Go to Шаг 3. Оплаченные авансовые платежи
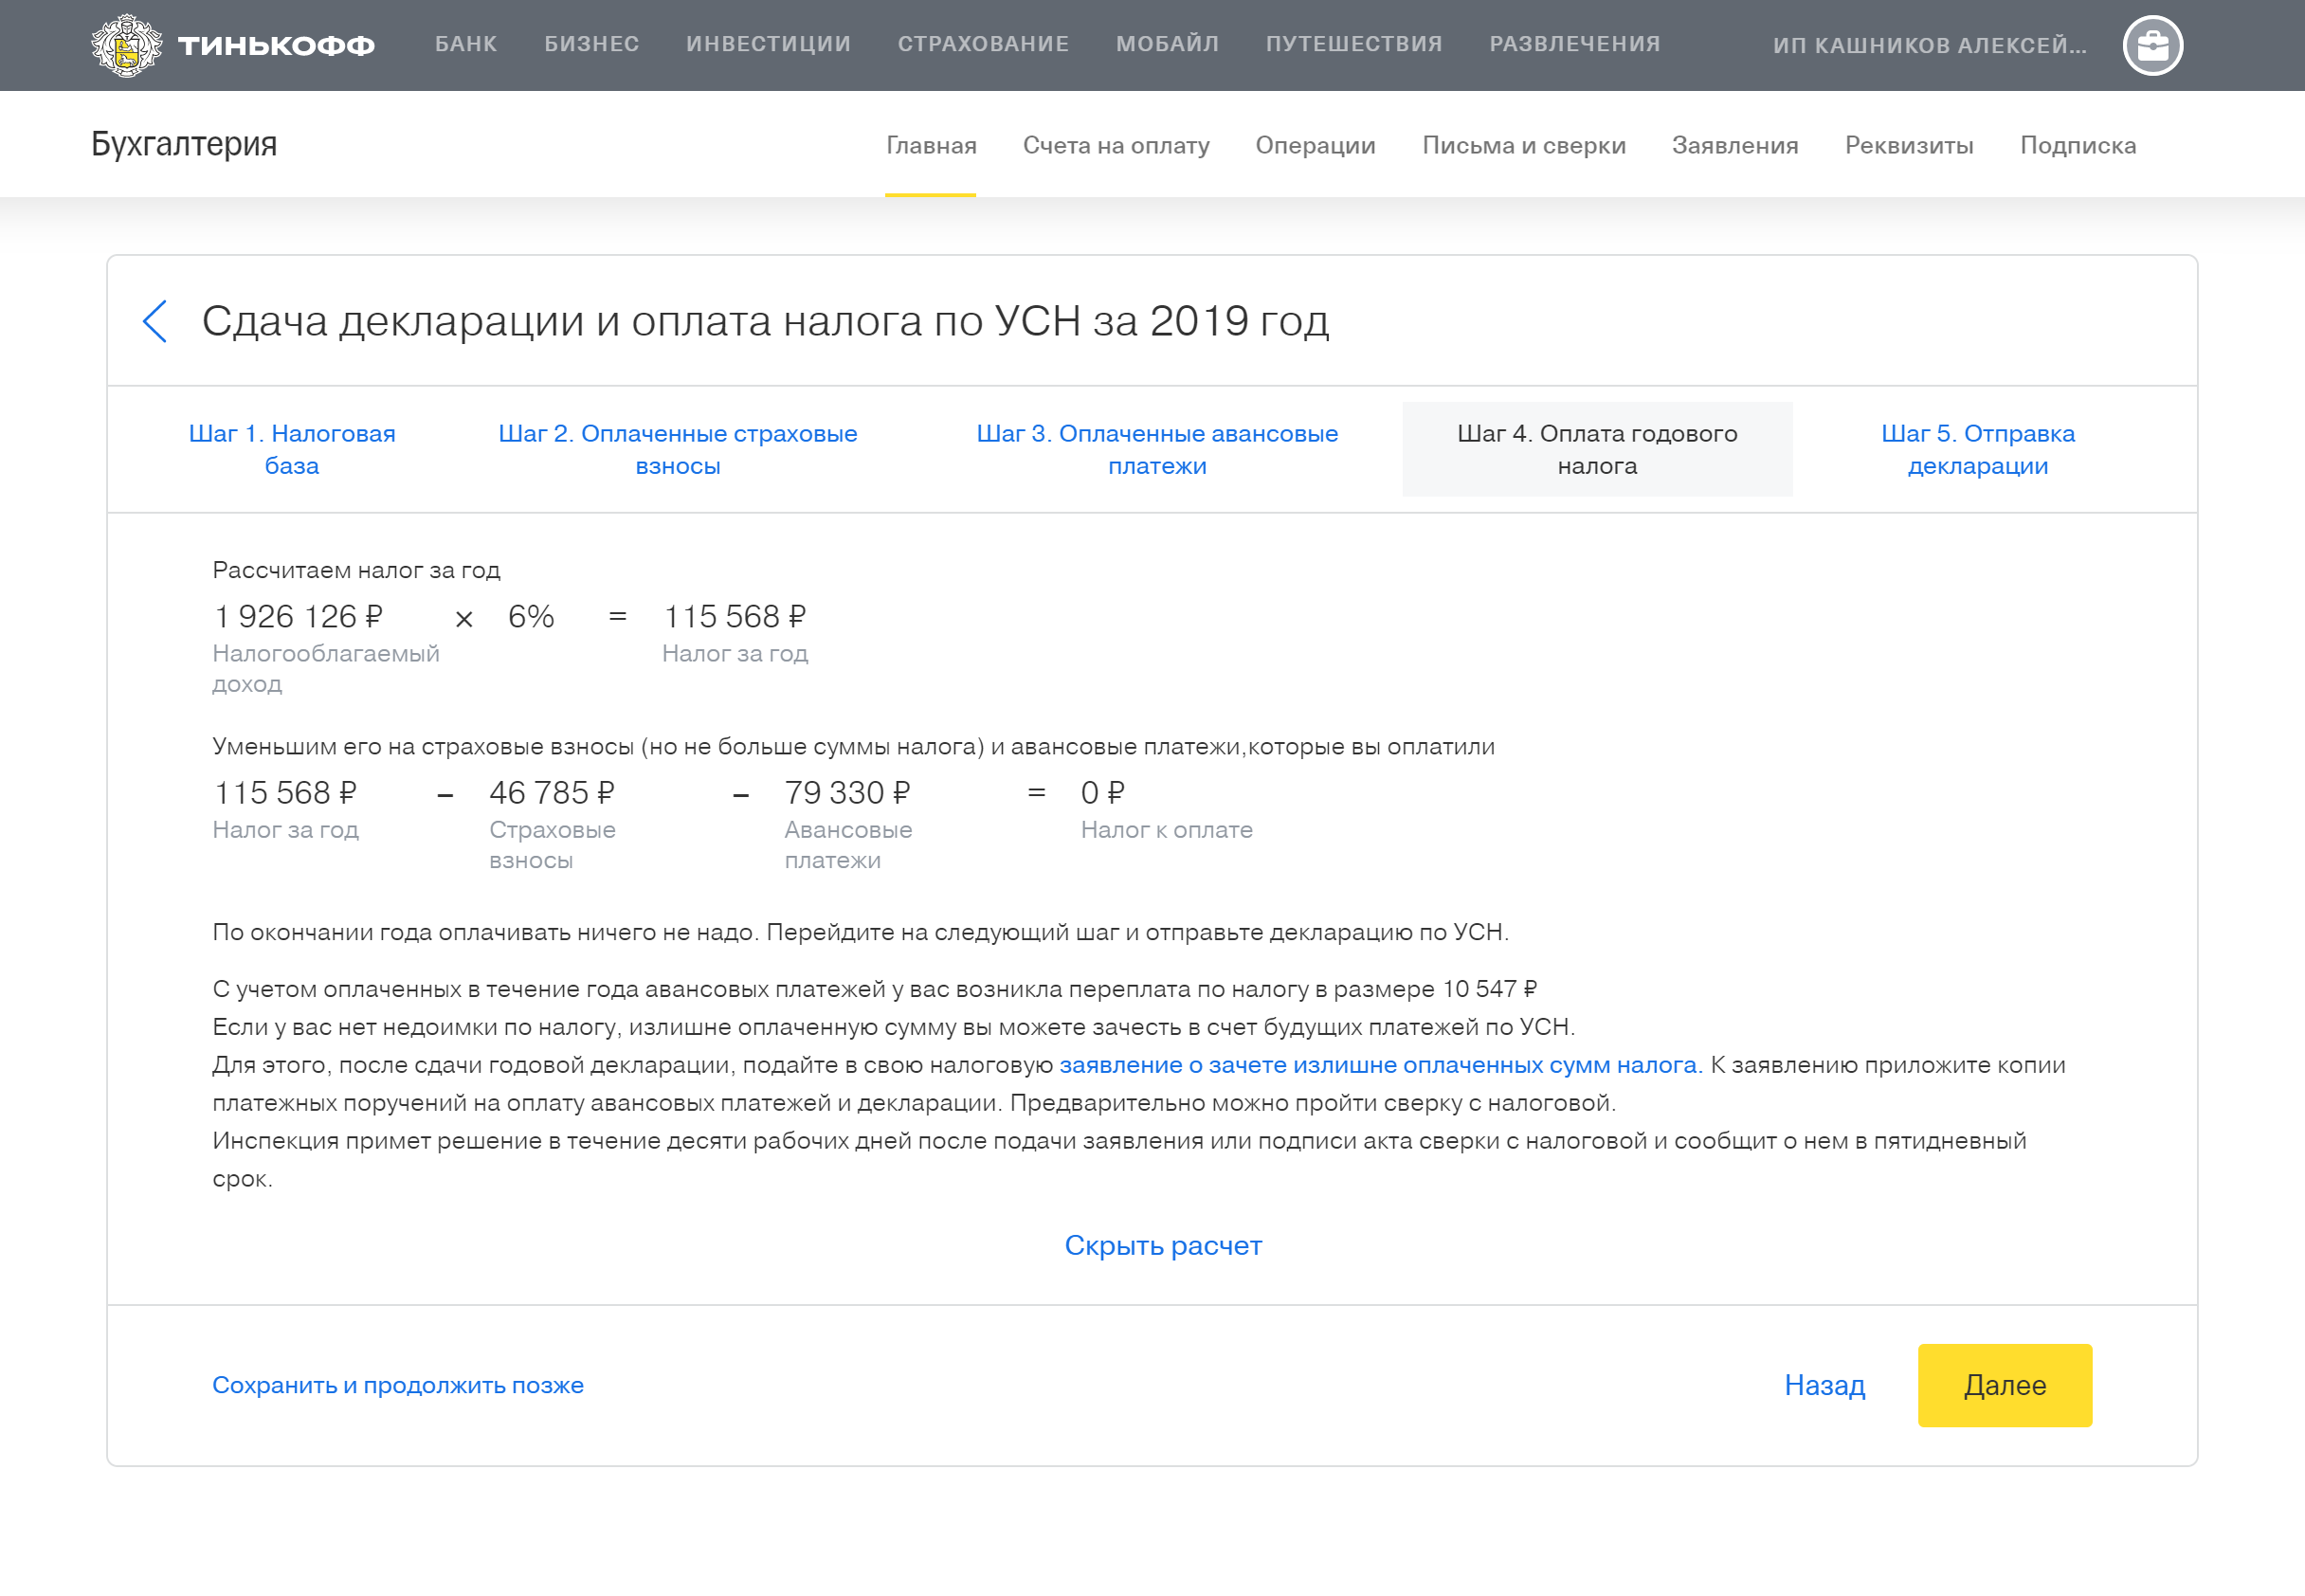This screenshot has height=1596, width=2305. tap(1157, 449)
